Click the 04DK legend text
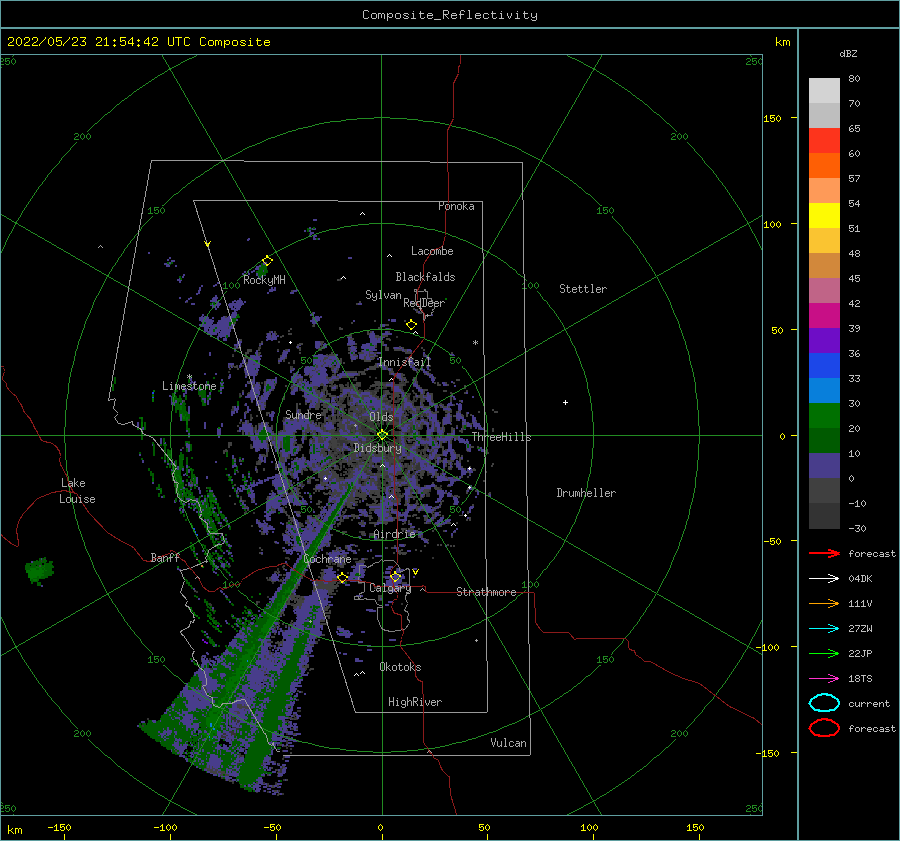This screenshot has height=841, width=900. 860,579
